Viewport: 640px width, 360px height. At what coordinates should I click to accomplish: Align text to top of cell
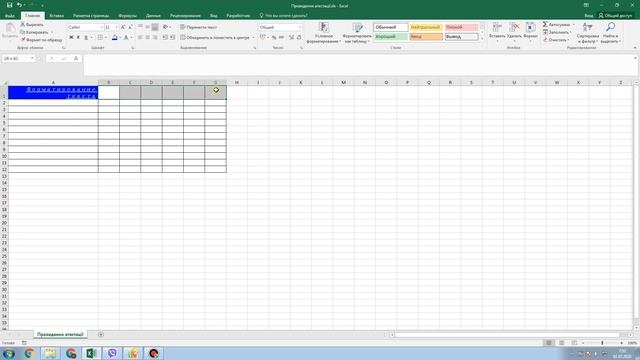140,27
